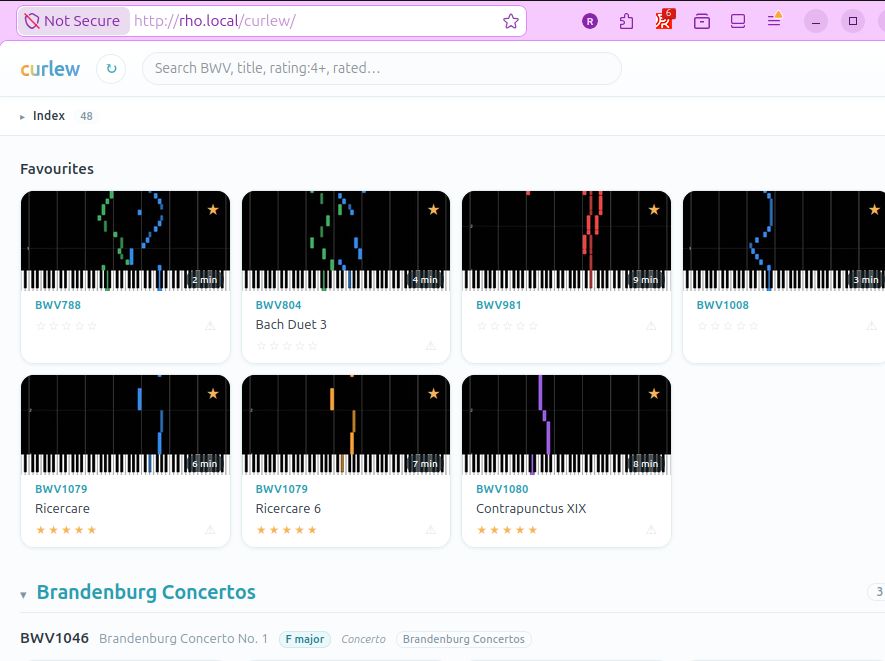Change Ricercare 6 five-star rating
This screenshot has width=885, height=661.
click(287, 530)
